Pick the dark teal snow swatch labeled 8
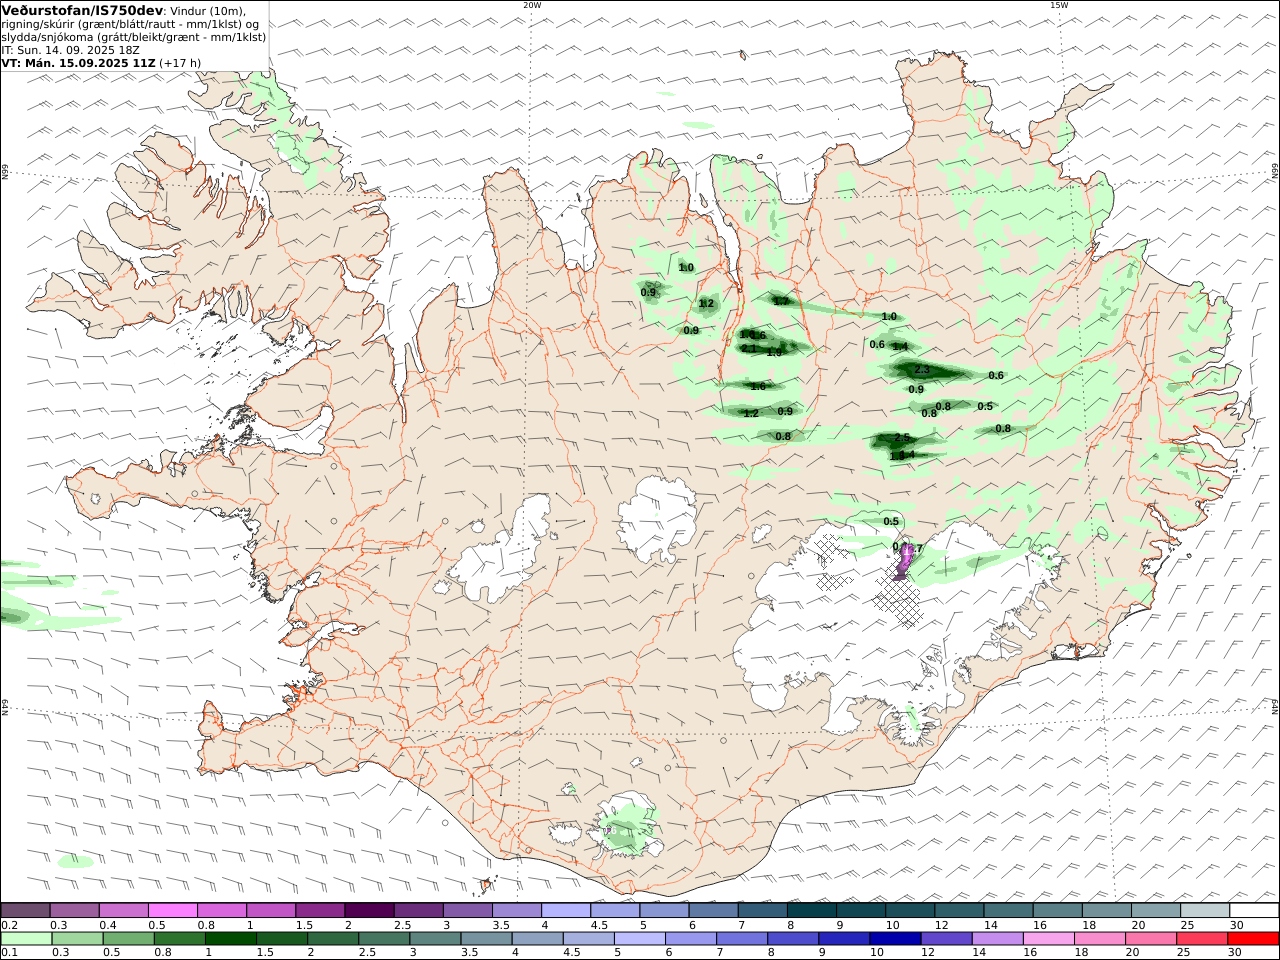 tap(811, 911)
